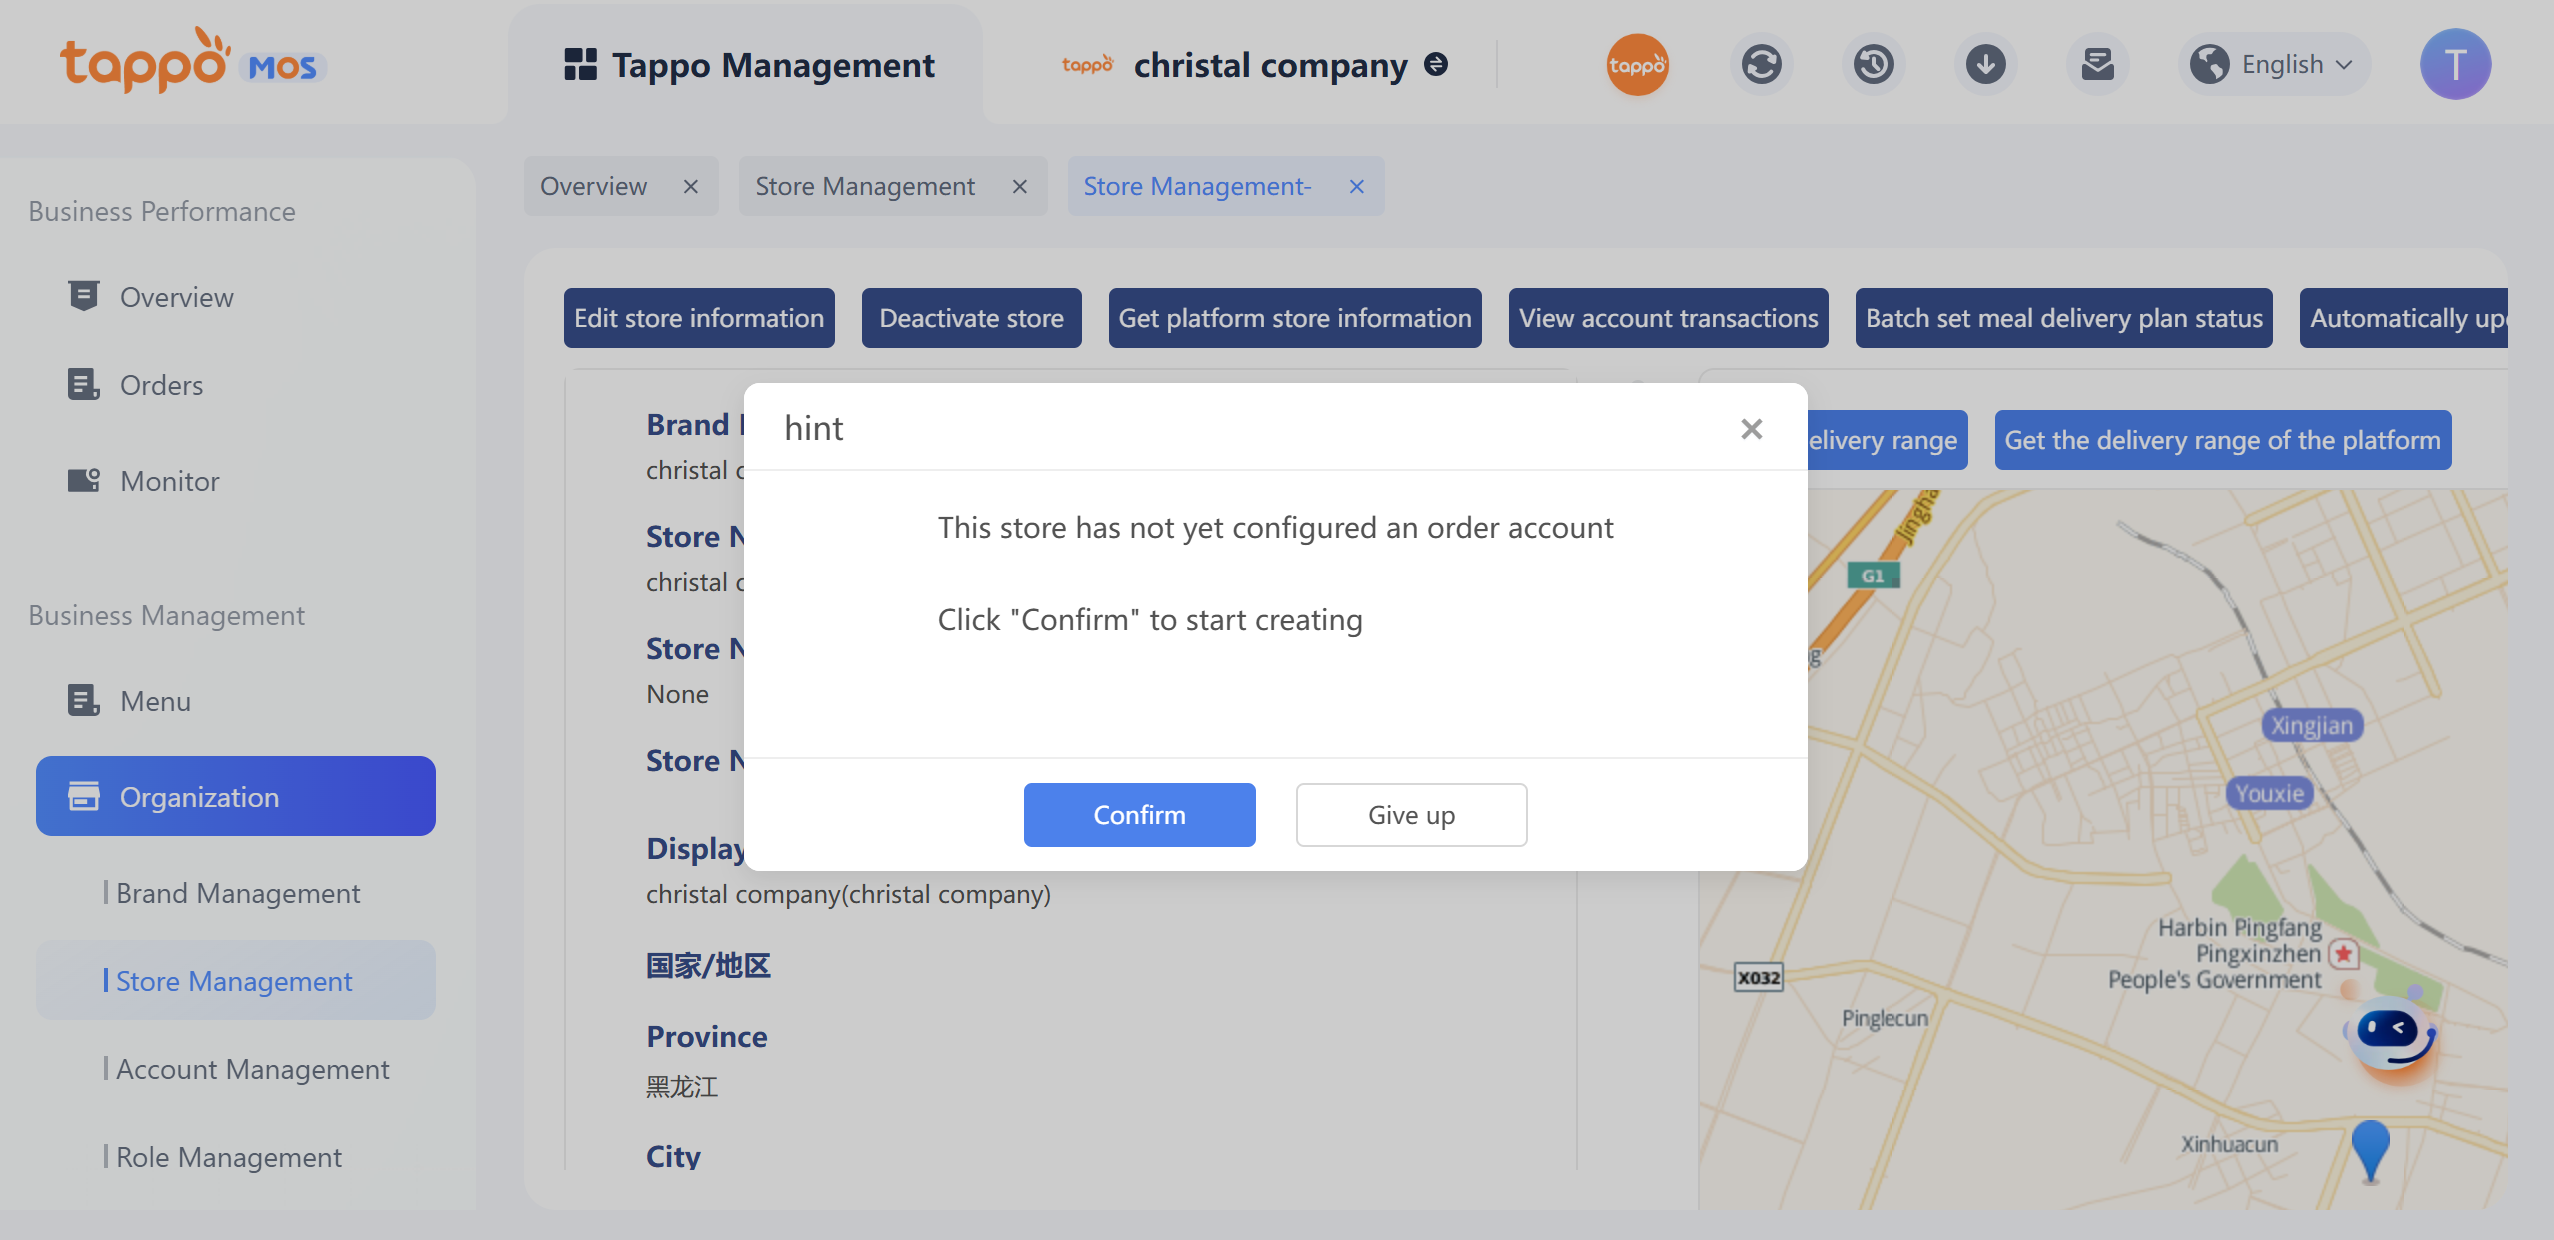Close the Store Management tab
This screenshot has width=2554, height=1240.
point(1019,187)
